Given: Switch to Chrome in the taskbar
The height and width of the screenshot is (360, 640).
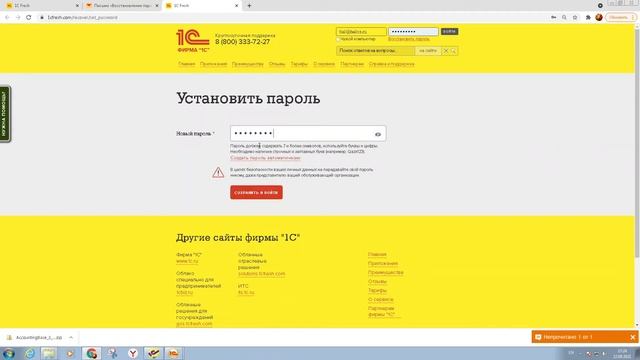Looking at the screenshot, I should 91,353.
